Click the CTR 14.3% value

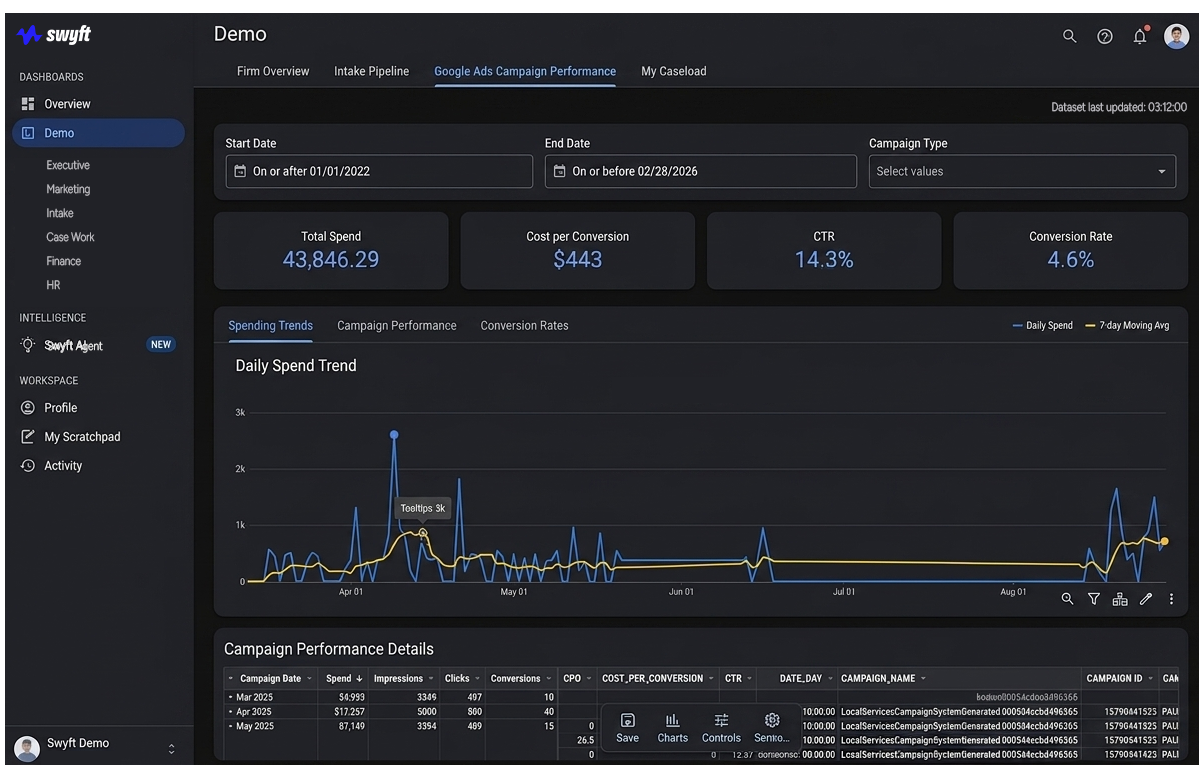pos(824,260)
